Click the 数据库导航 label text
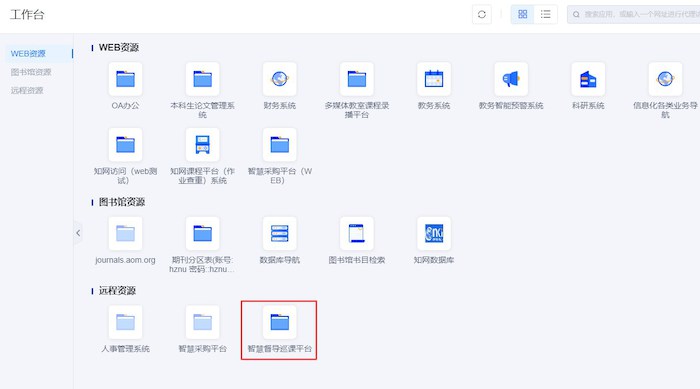This screenshot has height=389, width=700. pyautogui.click(x=280, y=260)
